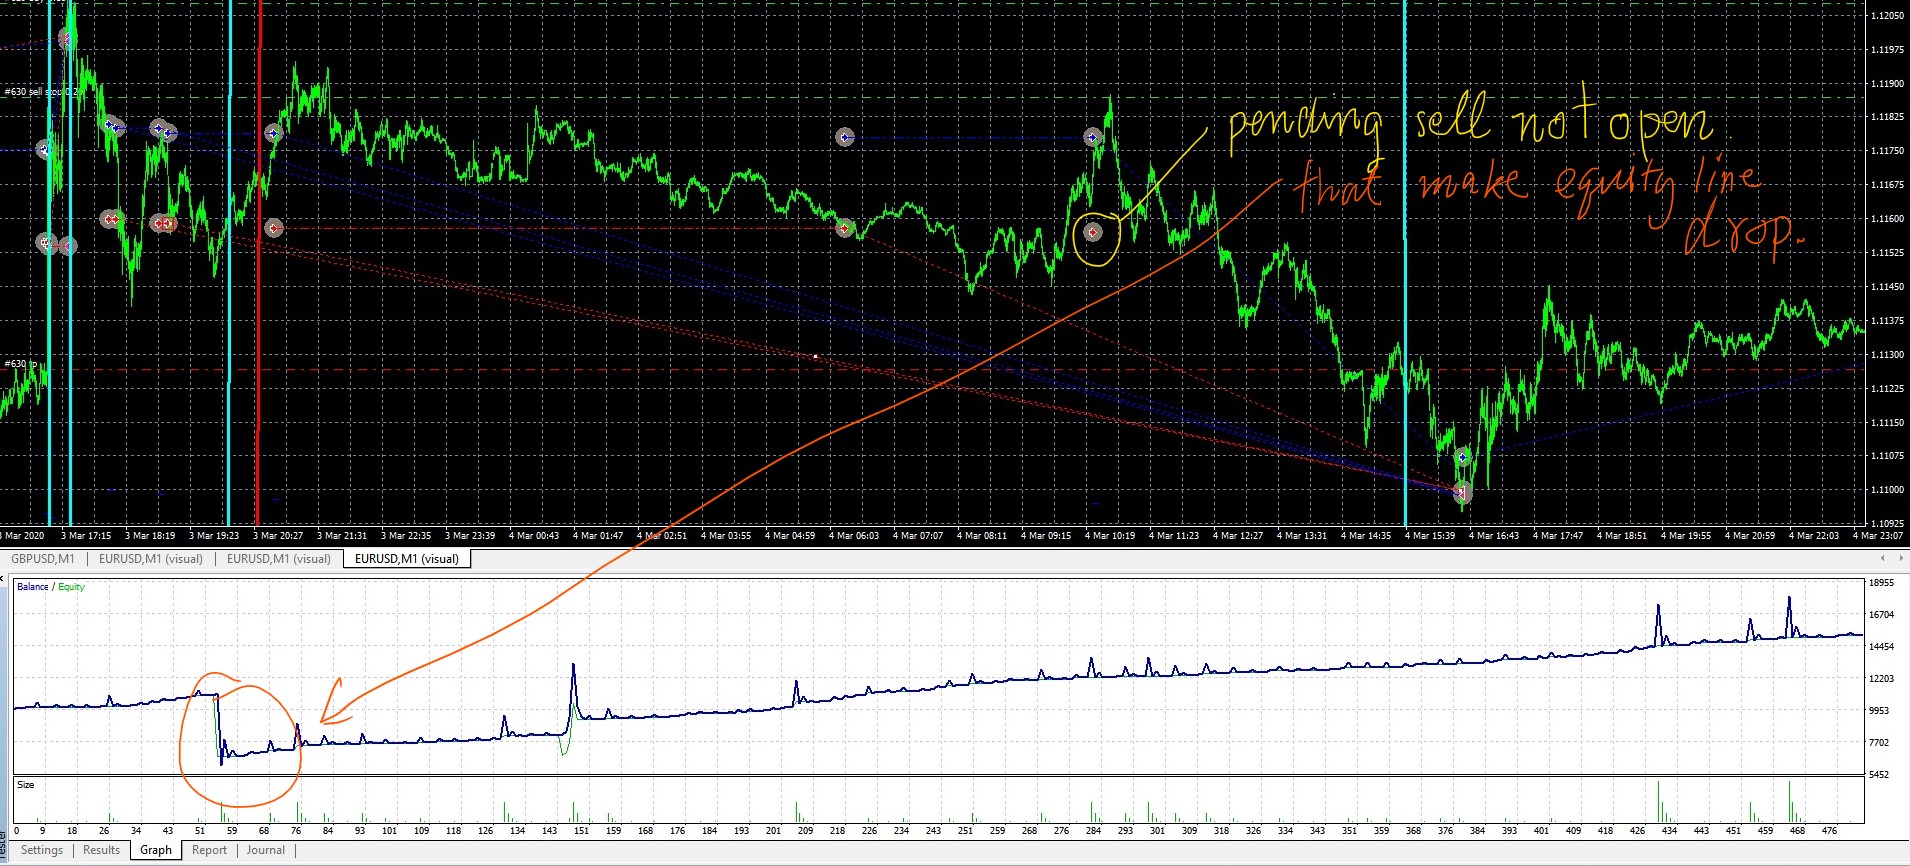Click the close marker at the 1.11000 low
This screenshot has height=866, width=1910.
point(1462,491)
